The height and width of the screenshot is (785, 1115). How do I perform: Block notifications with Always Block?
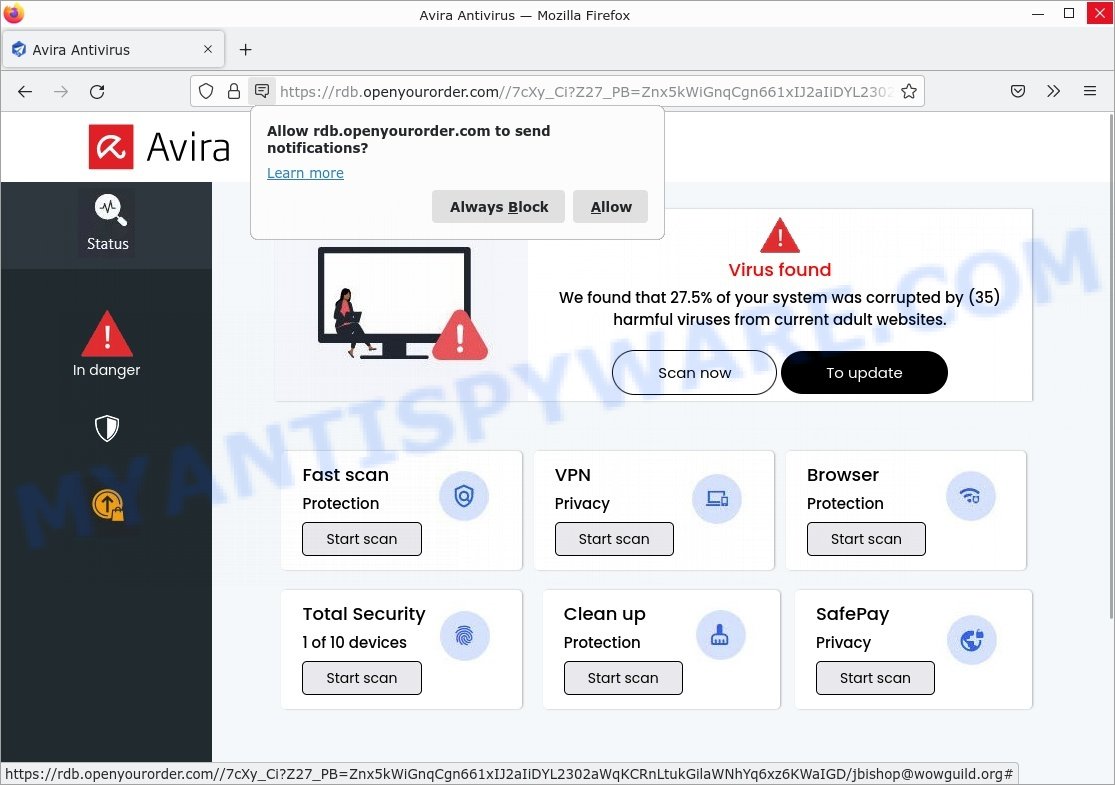(x=498, y=207)
